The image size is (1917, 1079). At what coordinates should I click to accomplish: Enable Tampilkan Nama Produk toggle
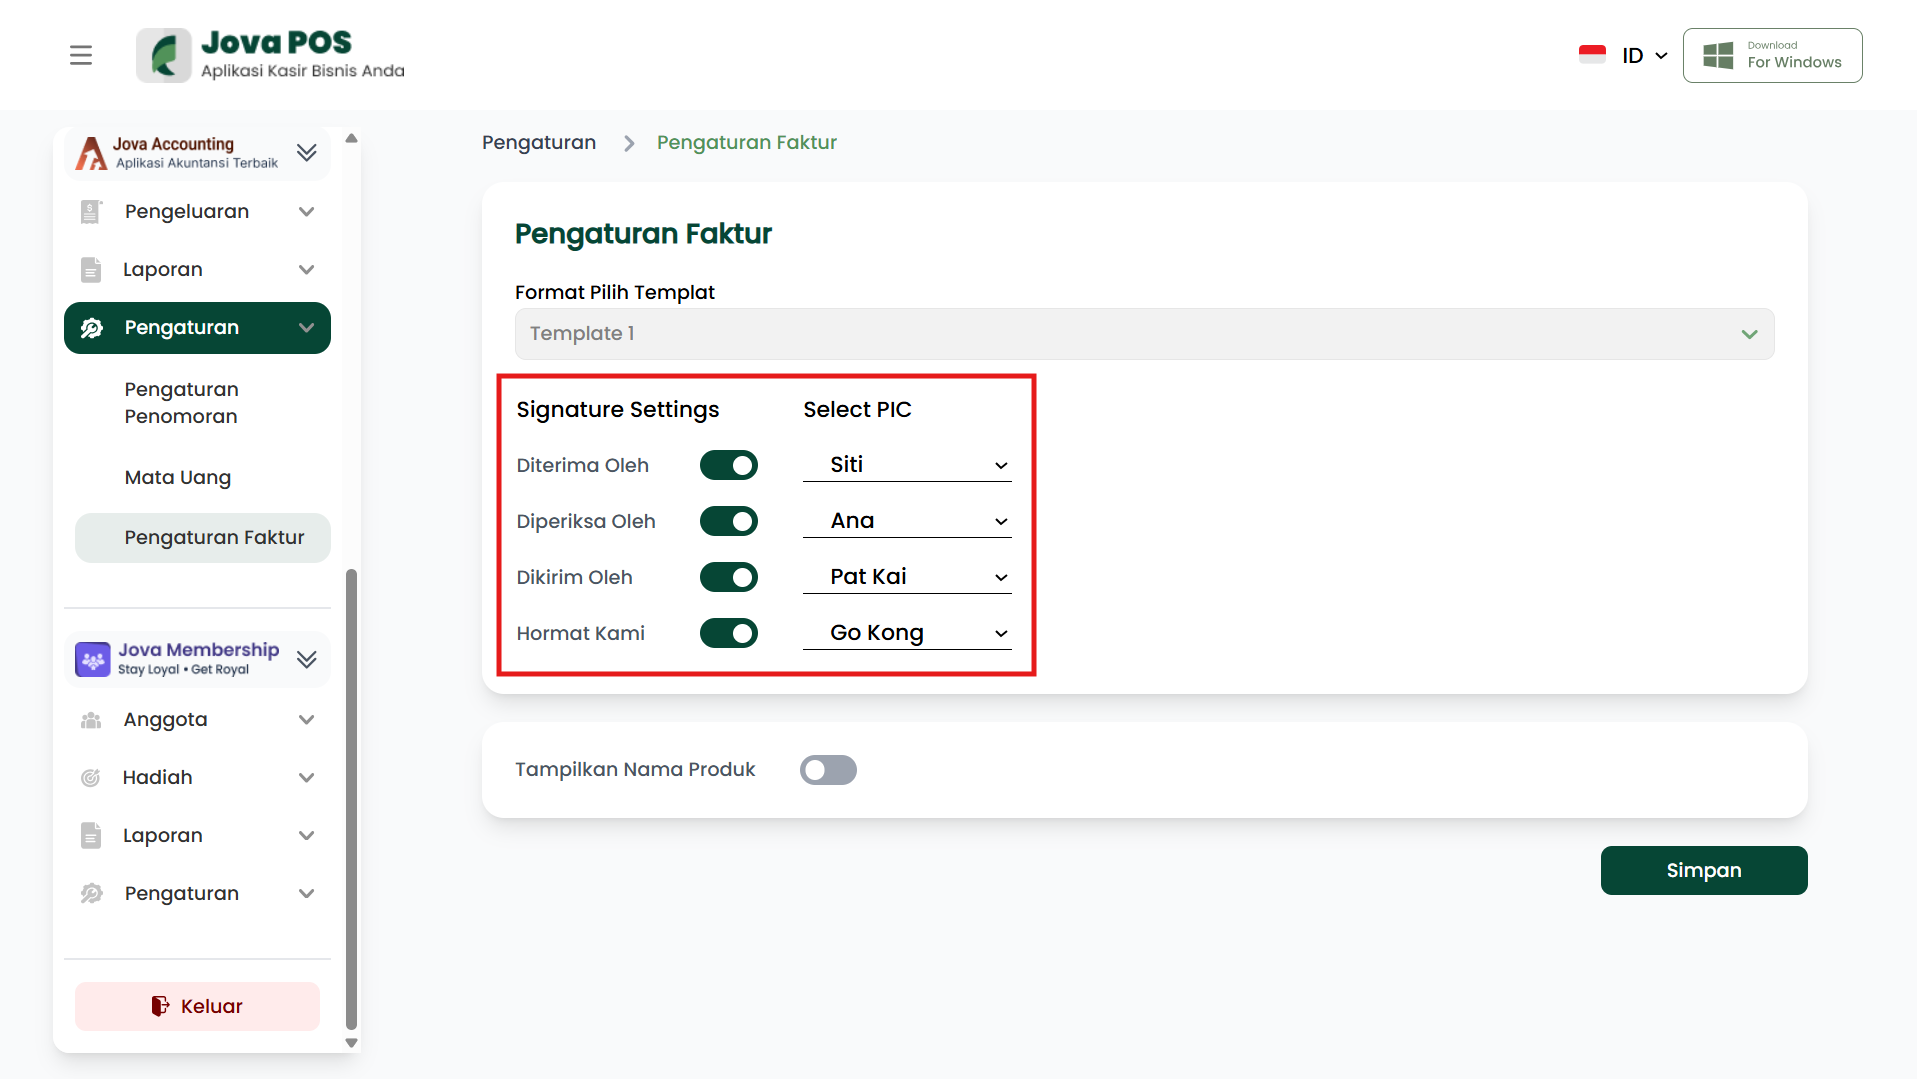828,770
